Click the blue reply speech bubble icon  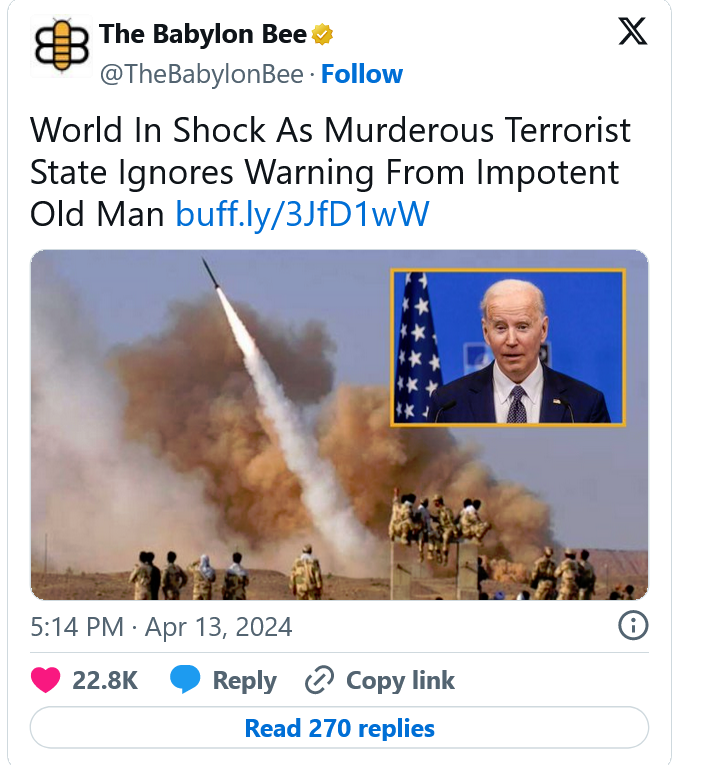185,679
